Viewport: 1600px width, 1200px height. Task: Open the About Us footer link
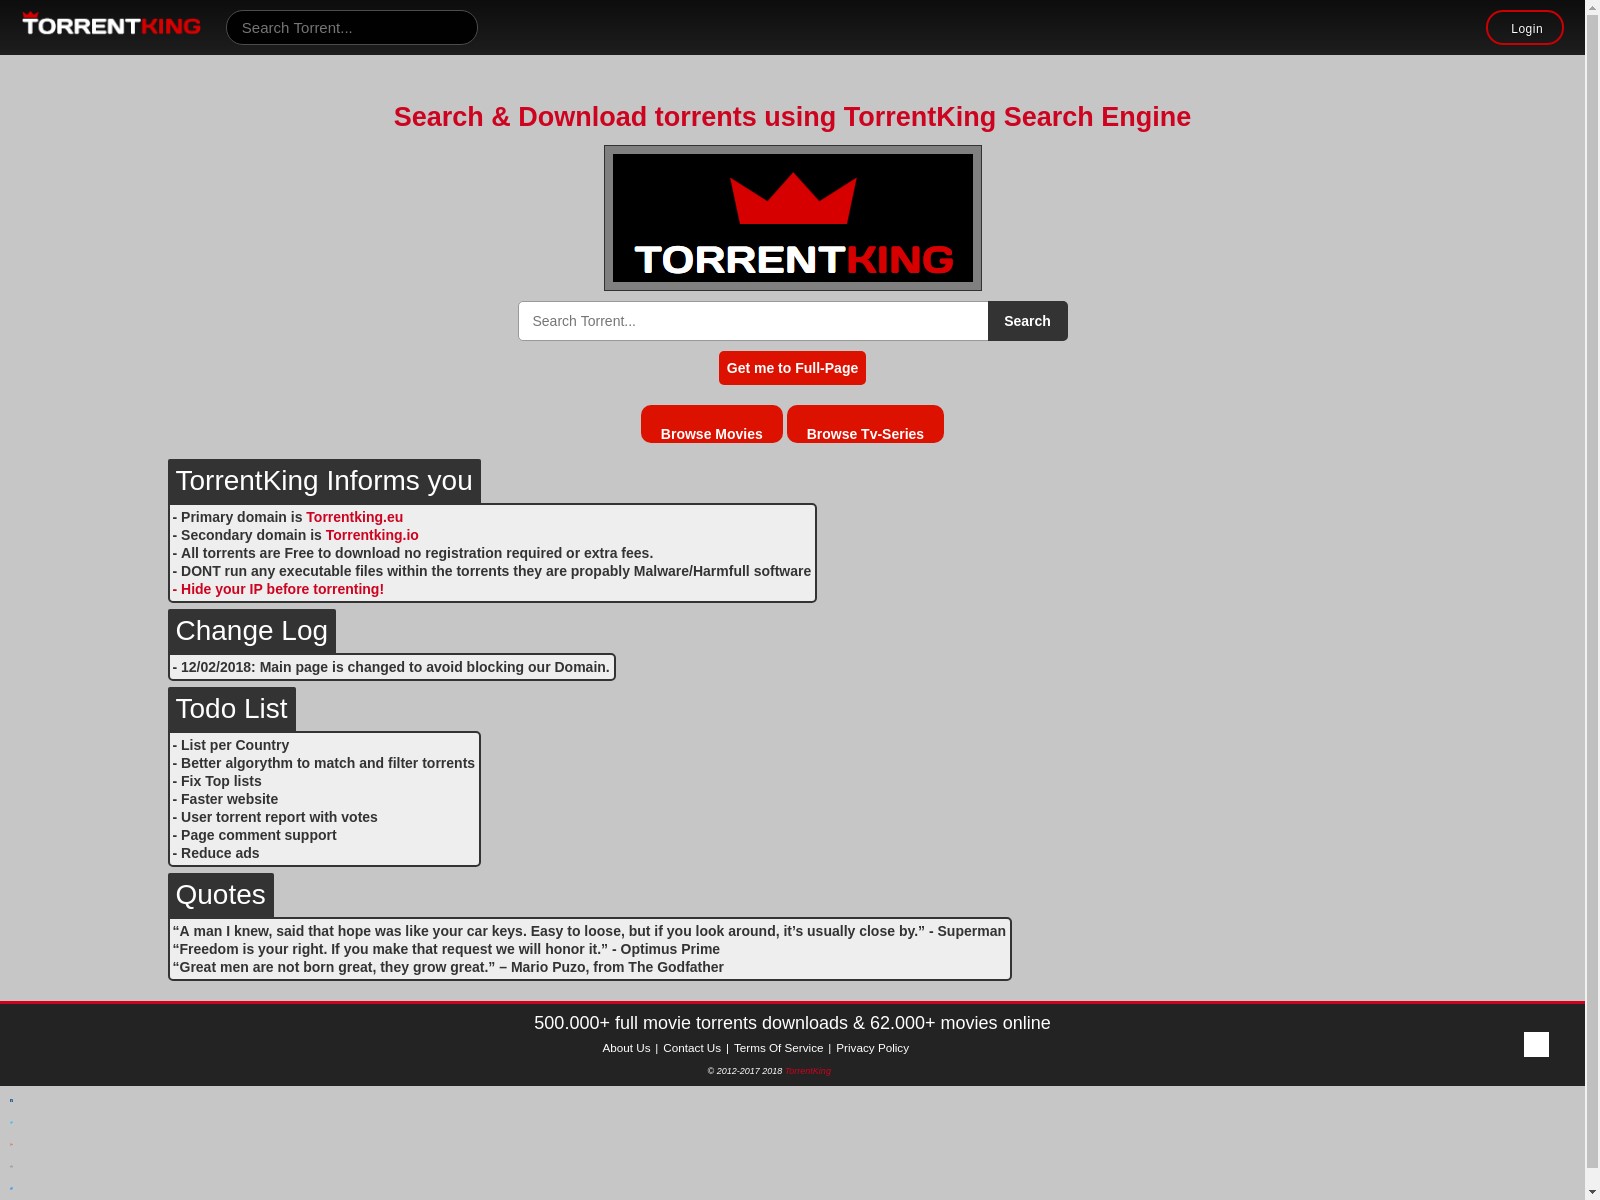[x=626, y=1048]
